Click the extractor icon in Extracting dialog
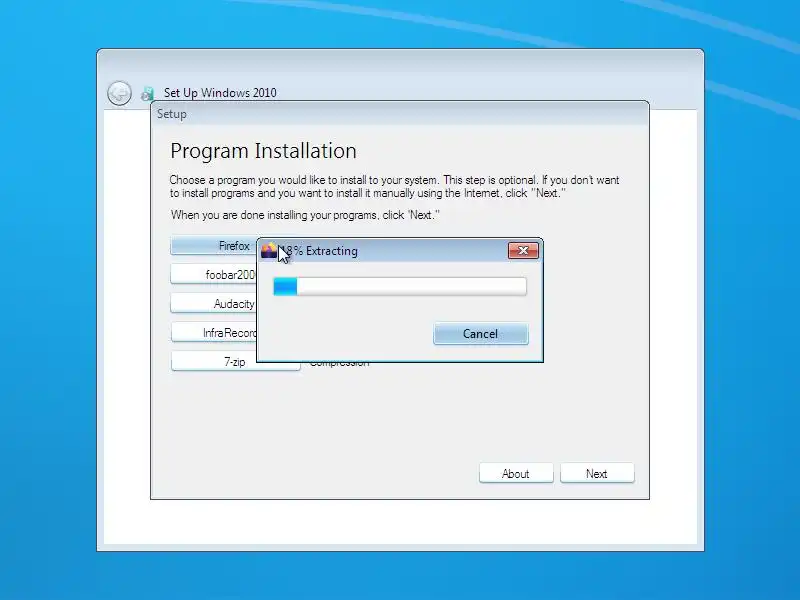 point(269,251)
